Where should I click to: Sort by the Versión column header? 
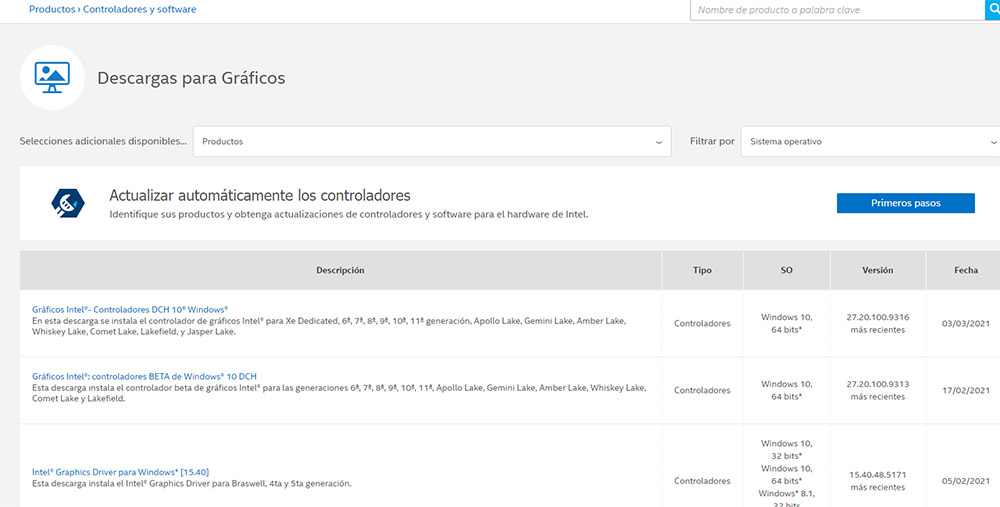pyautogui.click(x=878, y=270)
